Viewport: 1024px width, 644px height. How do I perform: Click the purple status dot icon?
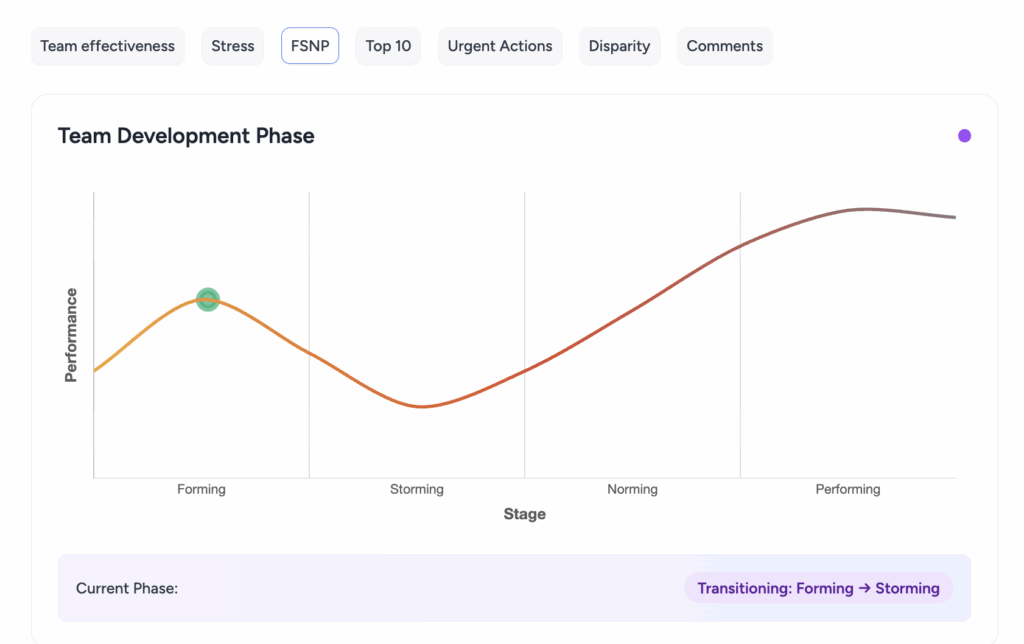pos(964,136)
